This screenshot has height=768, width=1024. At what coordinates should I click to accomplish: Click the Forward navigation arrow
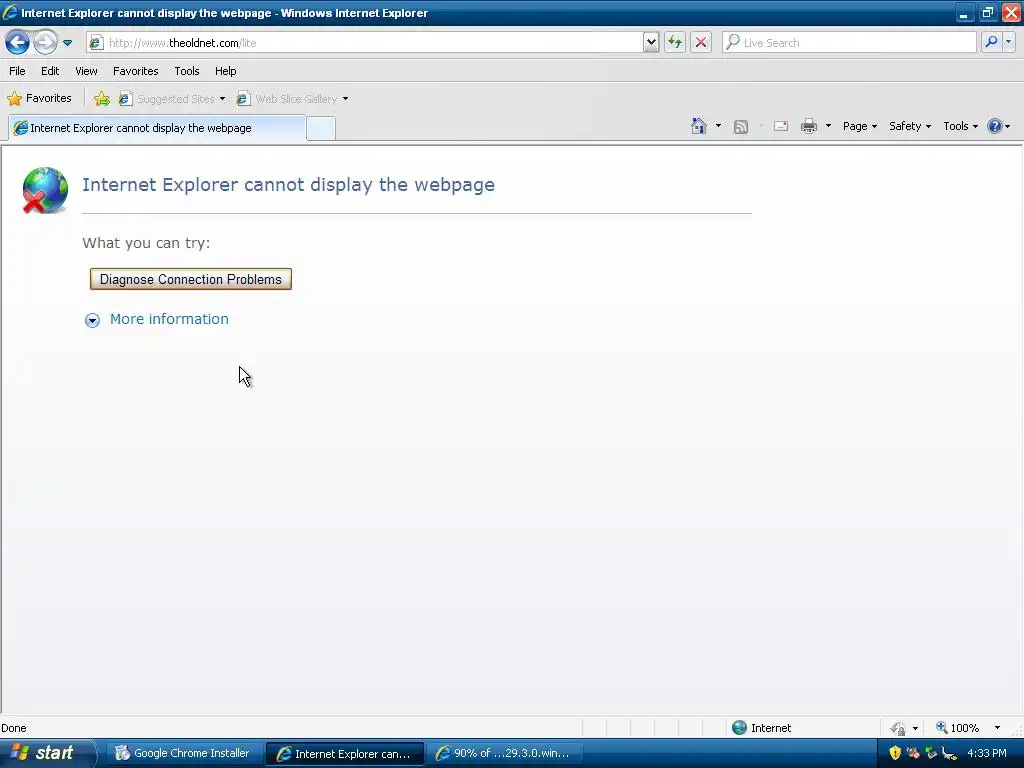(45, 43)
